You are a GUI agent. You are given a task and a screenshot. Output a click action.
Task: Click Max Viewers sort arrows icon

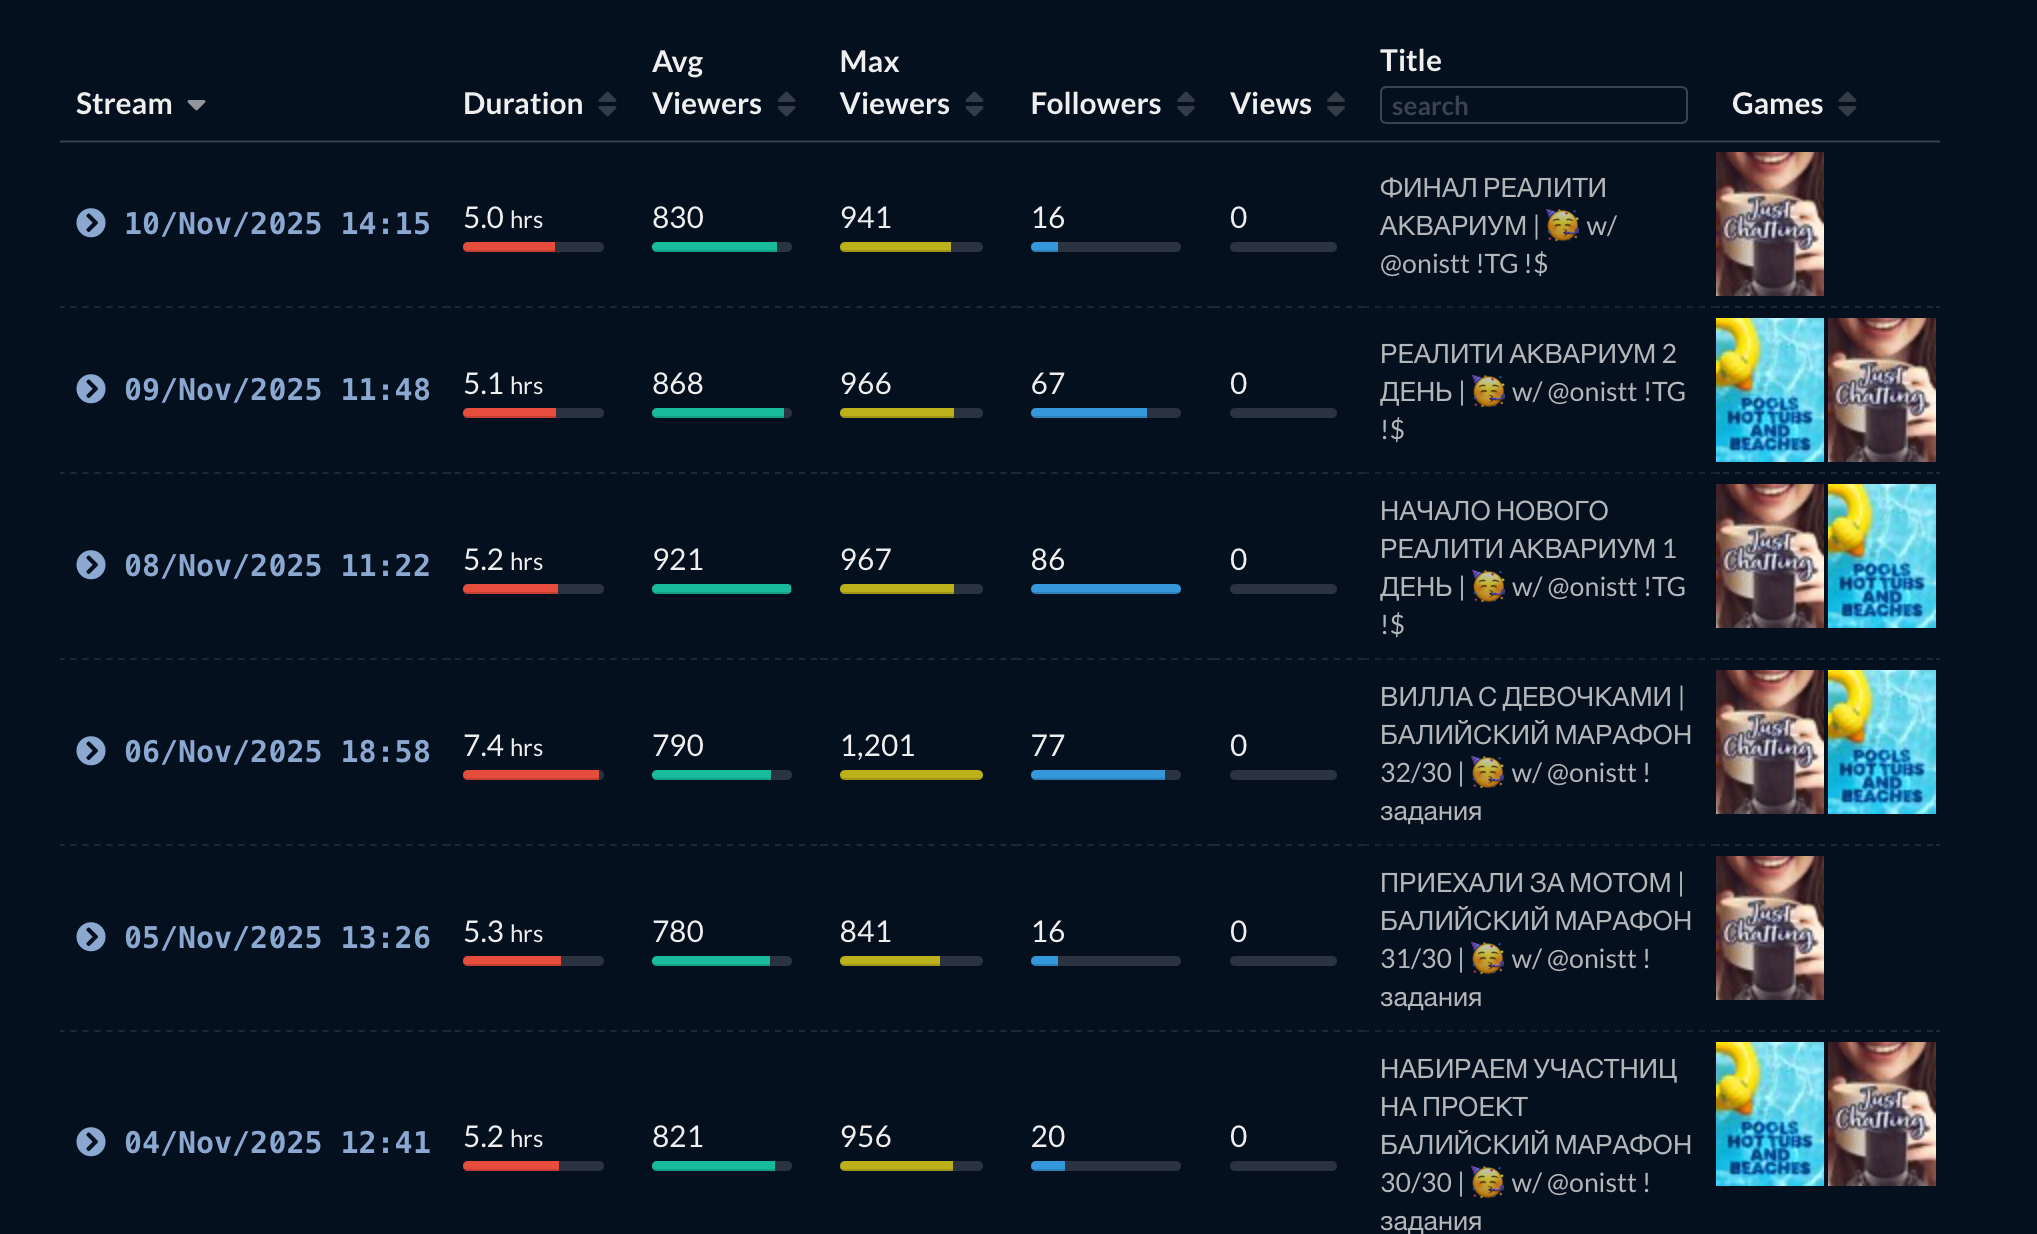point(974,104)
